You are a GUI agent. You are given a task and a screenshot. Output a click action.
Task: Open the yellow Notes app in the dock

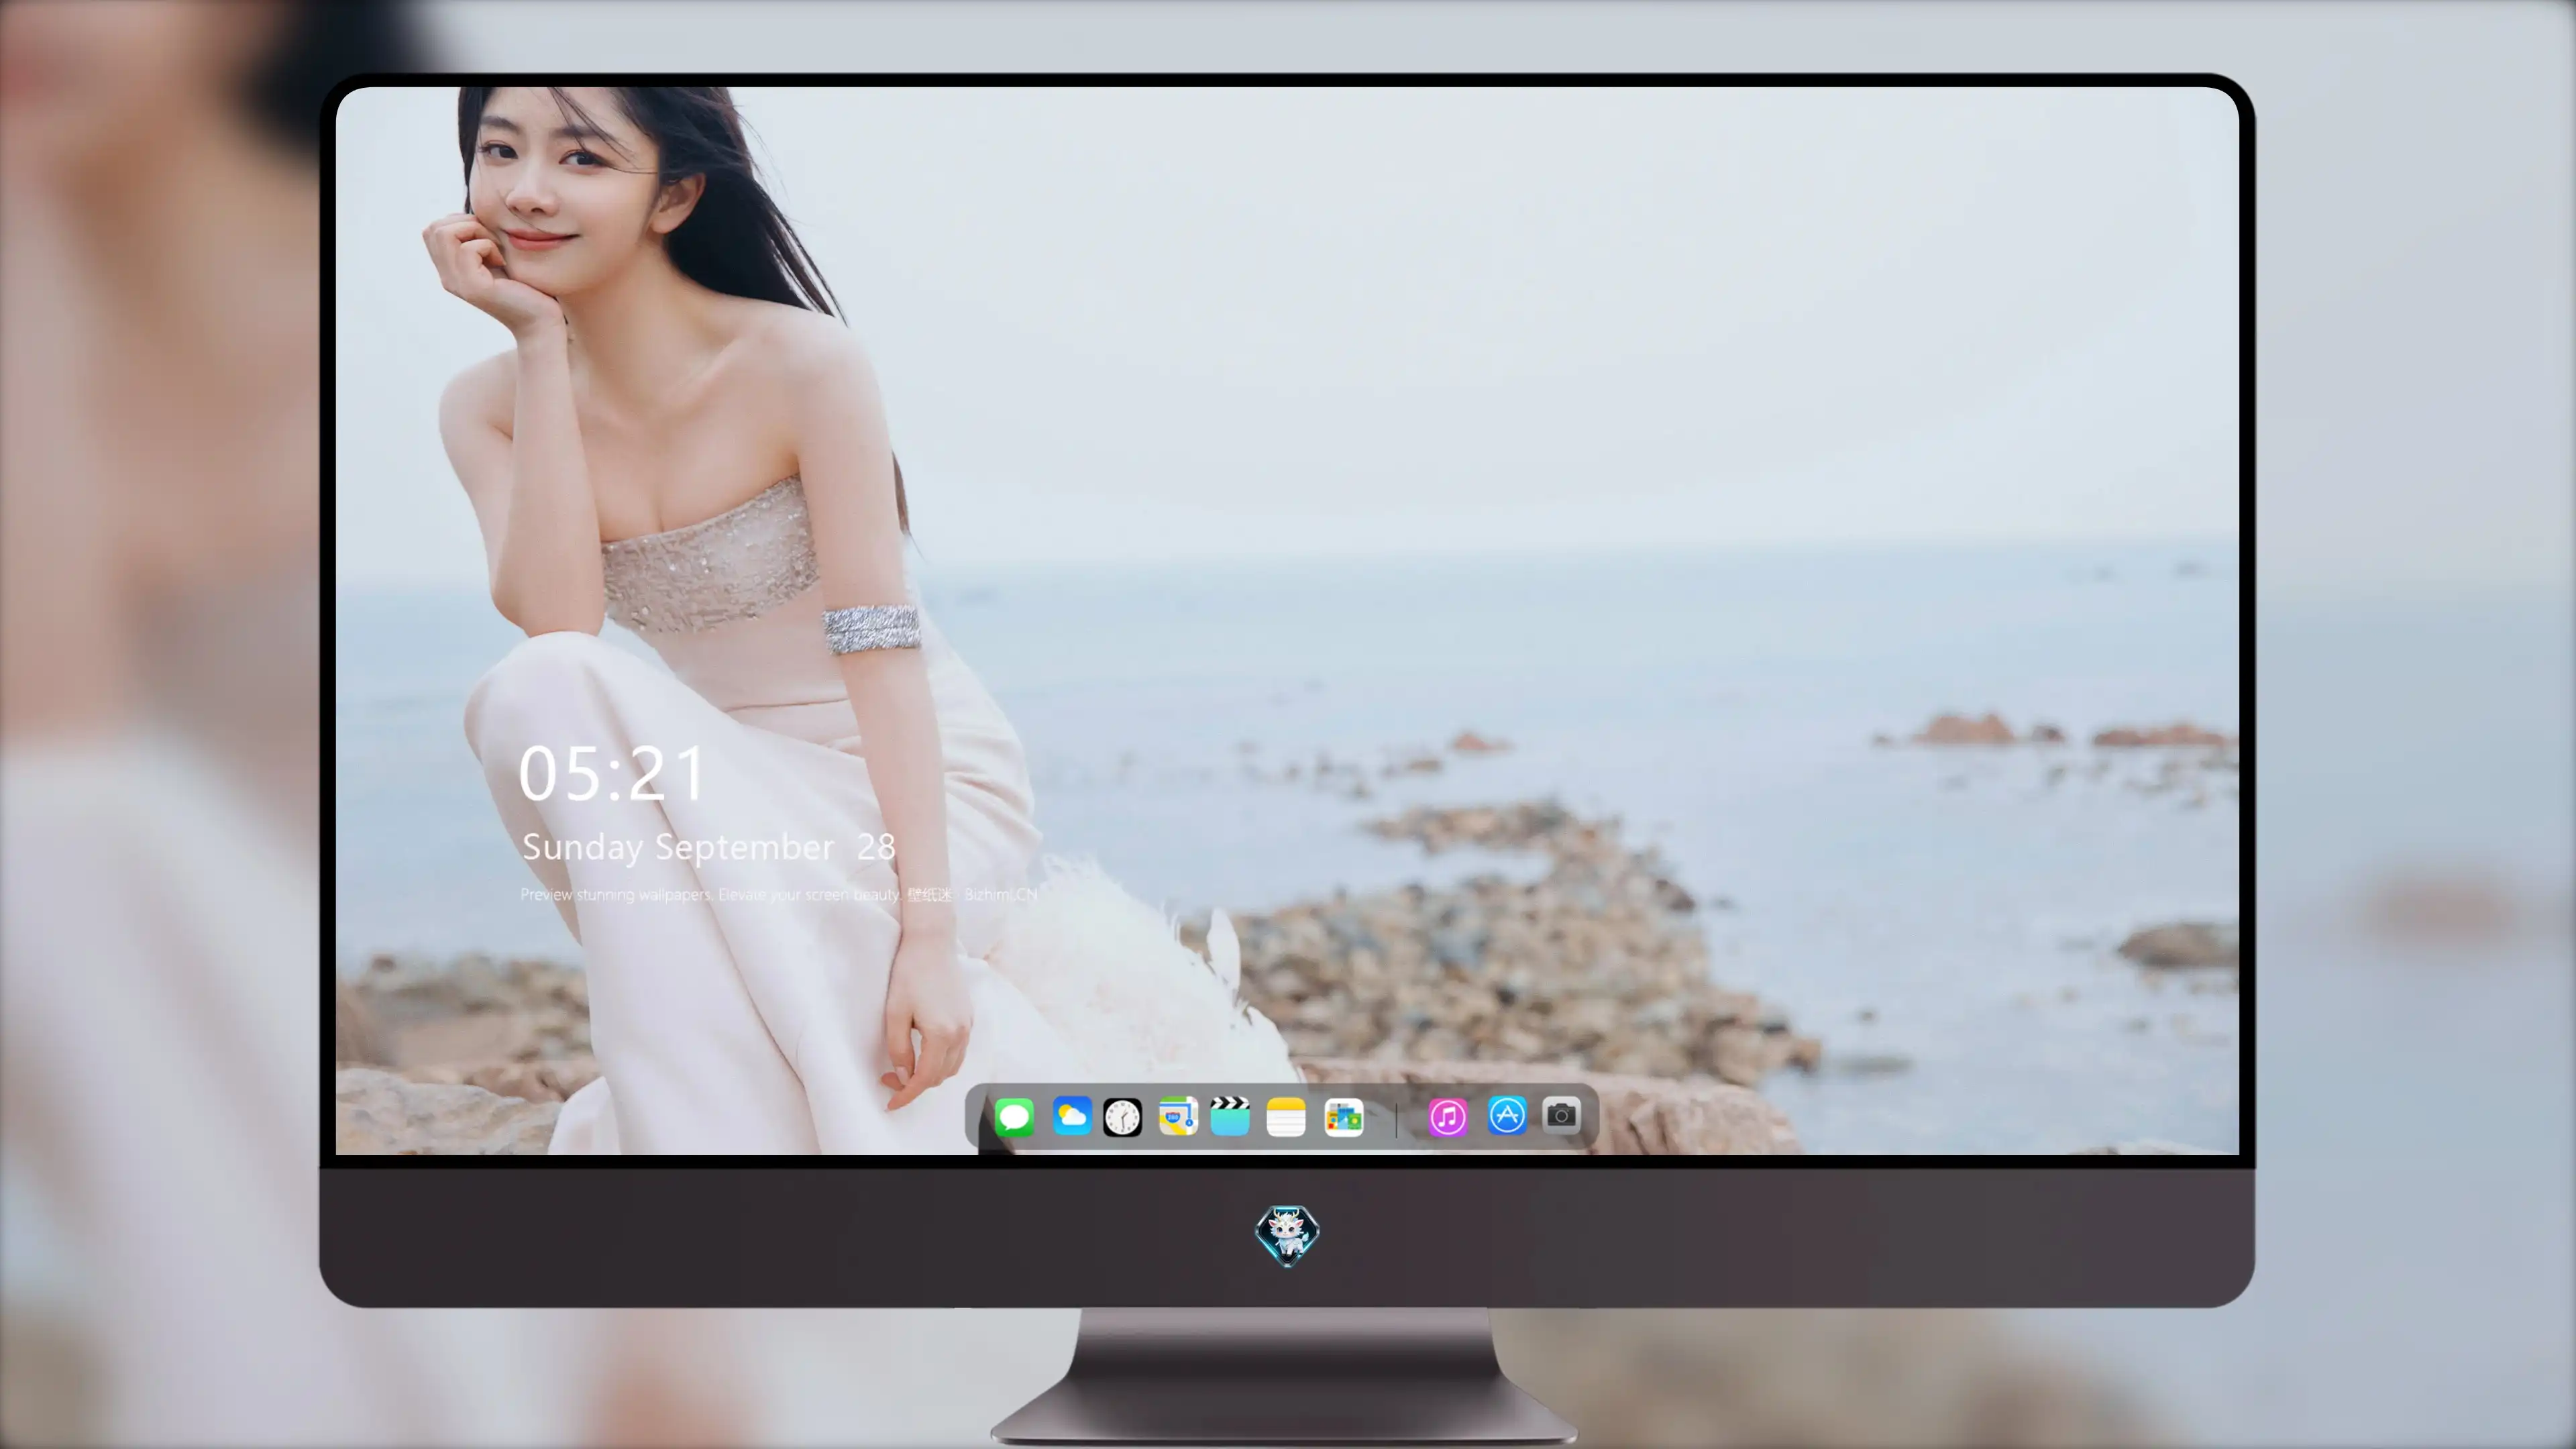pyautogui.click(x=1286, y=1117)
